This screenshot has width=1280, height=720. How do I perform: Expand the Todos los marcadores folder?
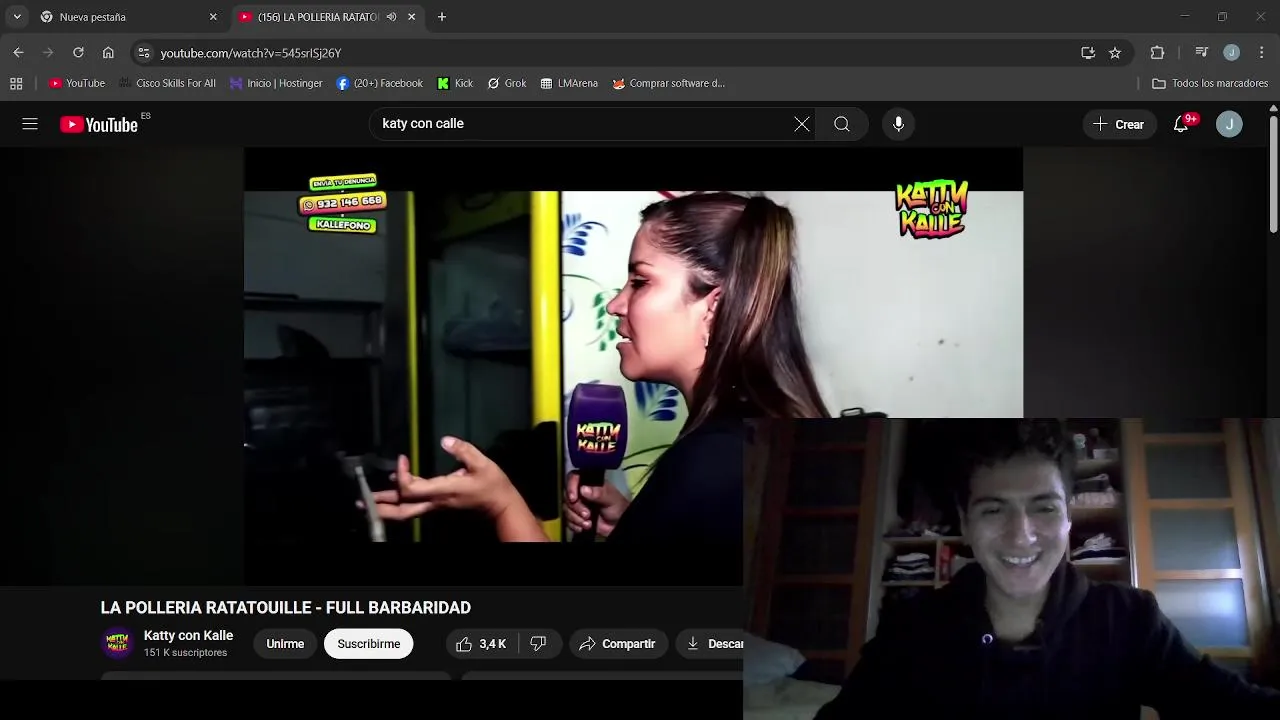(x=1210, y=83)
